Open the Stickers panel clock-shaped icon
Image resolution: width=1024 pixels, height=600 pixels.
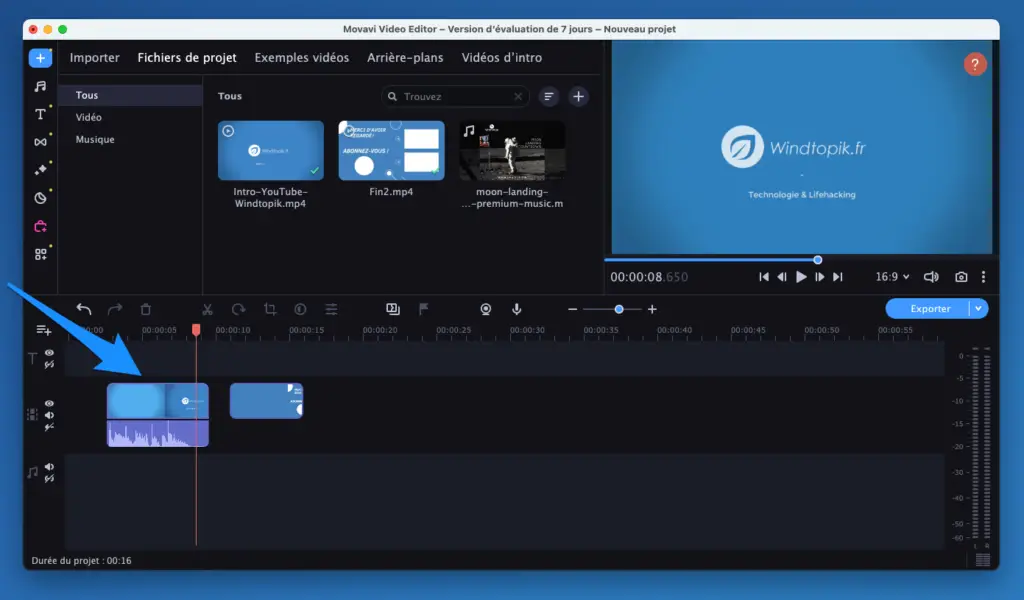tap(40, 198)
